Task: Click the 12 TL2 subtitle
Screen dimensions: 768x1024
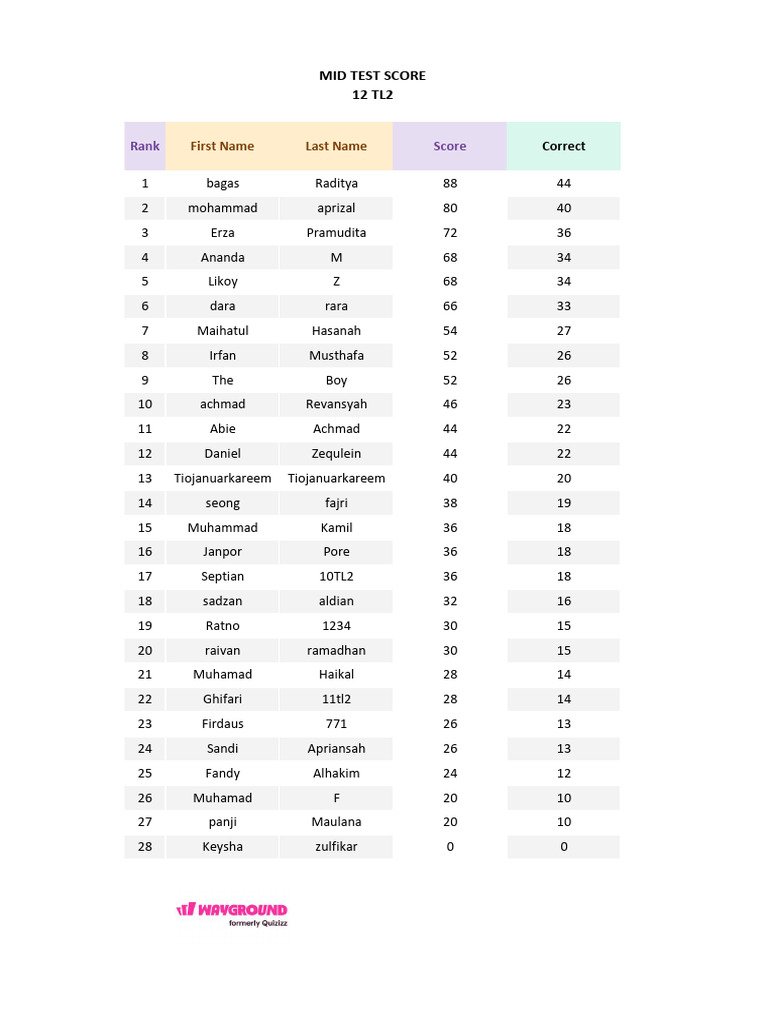Action: click(372, 95)
